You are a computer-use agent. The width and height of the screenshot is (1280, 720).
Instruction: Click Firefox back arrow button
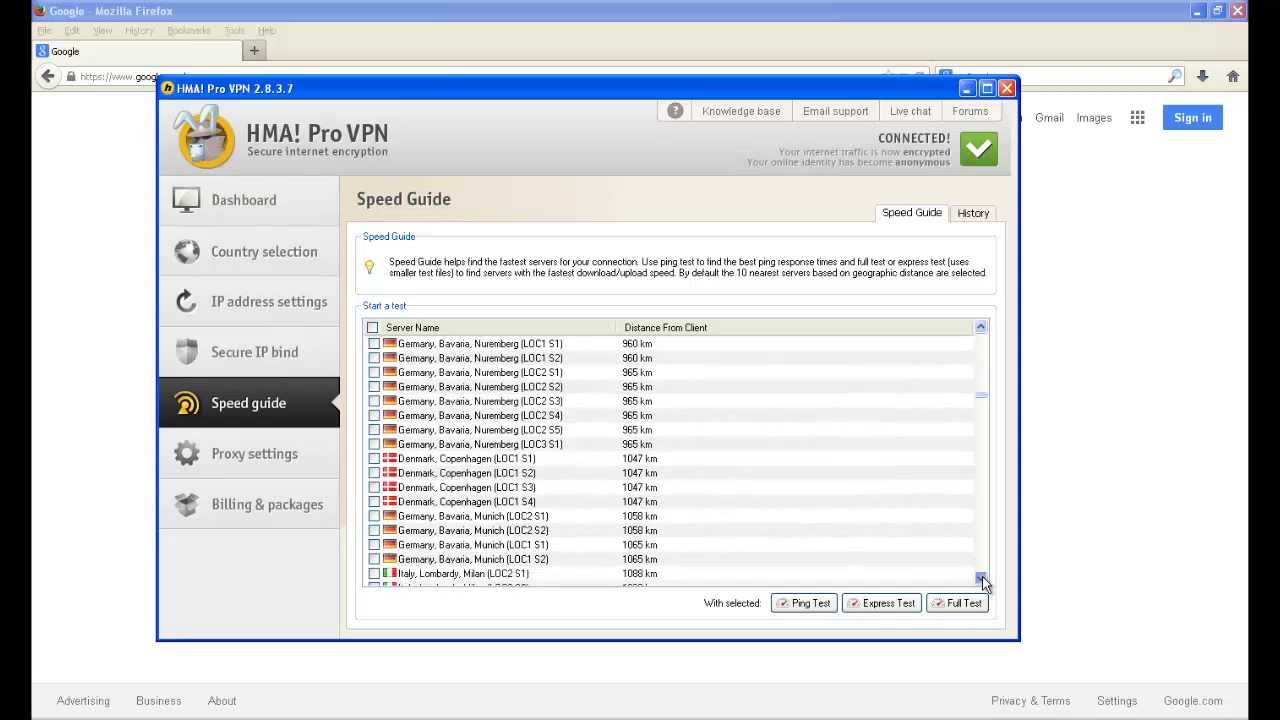point(47,76)
